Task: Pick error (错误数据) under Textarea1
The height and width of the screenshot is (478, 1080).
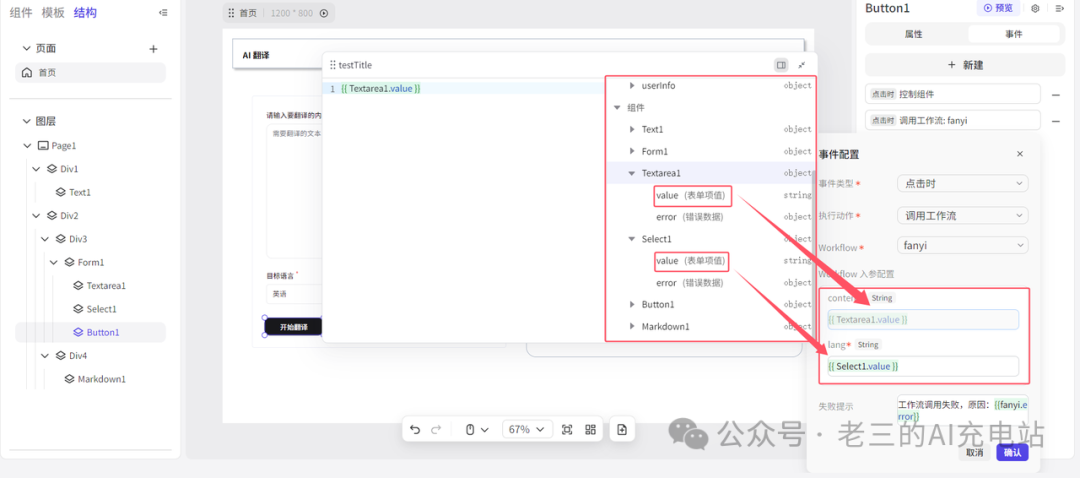Action: point(689,217)
